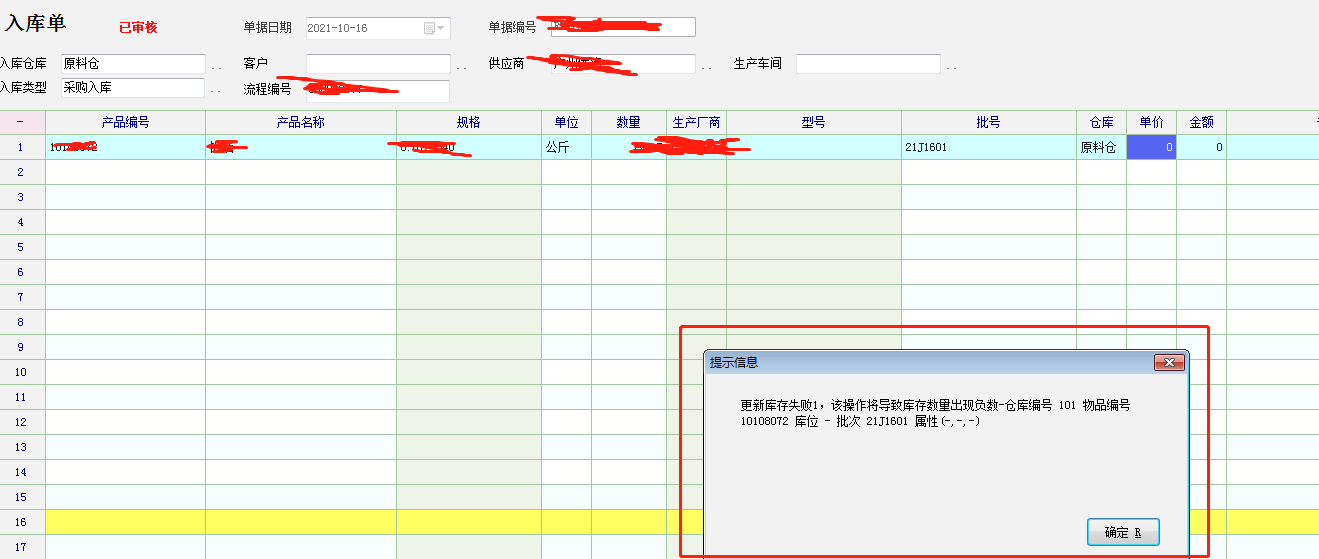This screenshot has height=559, width=1319.
Task: Click the 已审核 status label
Action: (138, 28)
